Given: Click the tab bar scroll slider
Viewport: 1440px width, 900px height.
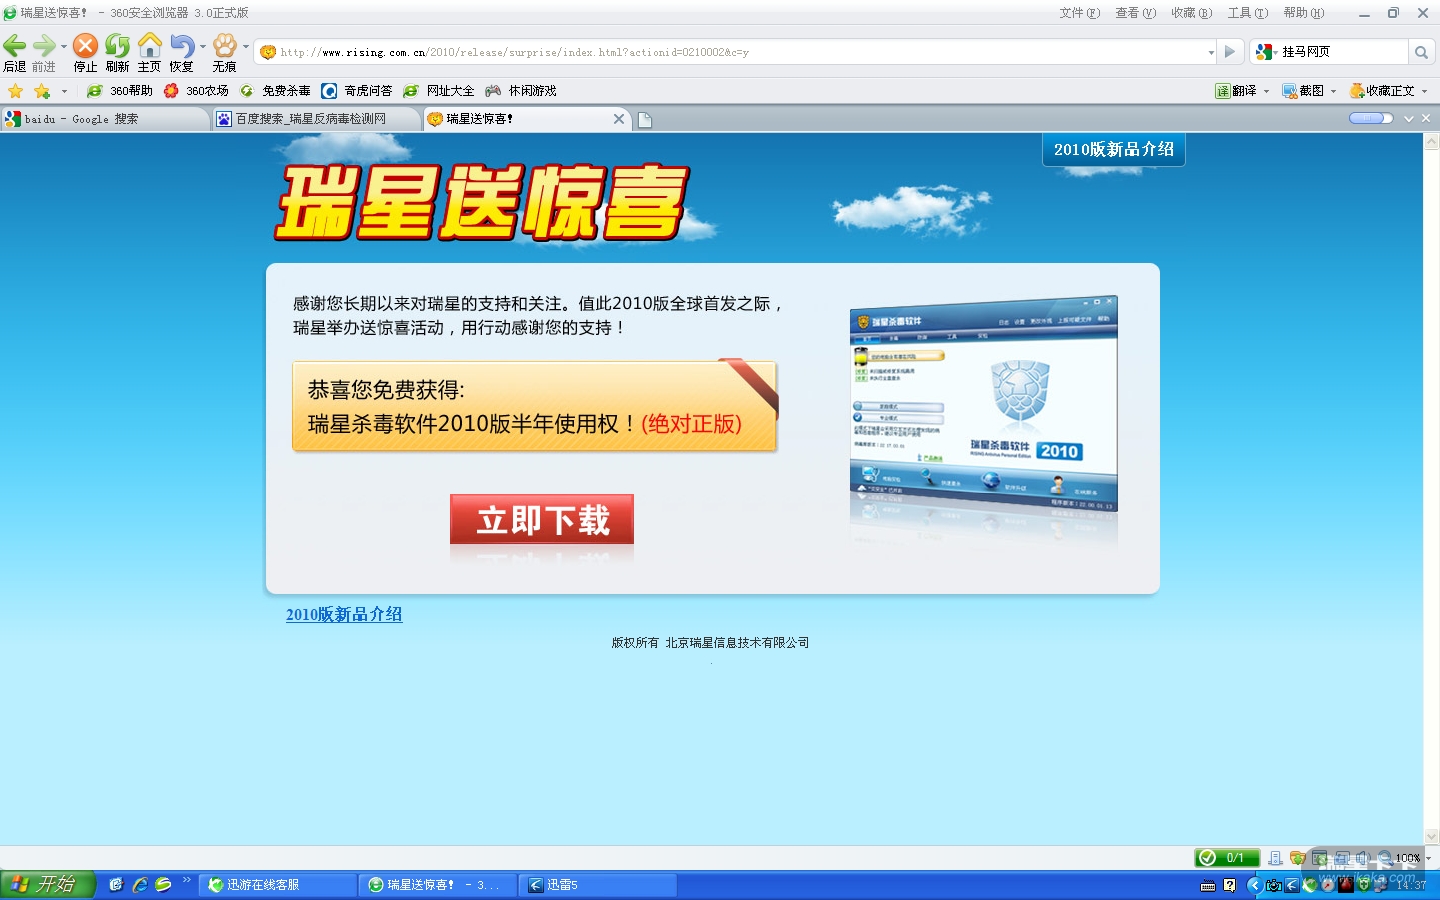Looking at the screenshot, I should point(1371,119).
